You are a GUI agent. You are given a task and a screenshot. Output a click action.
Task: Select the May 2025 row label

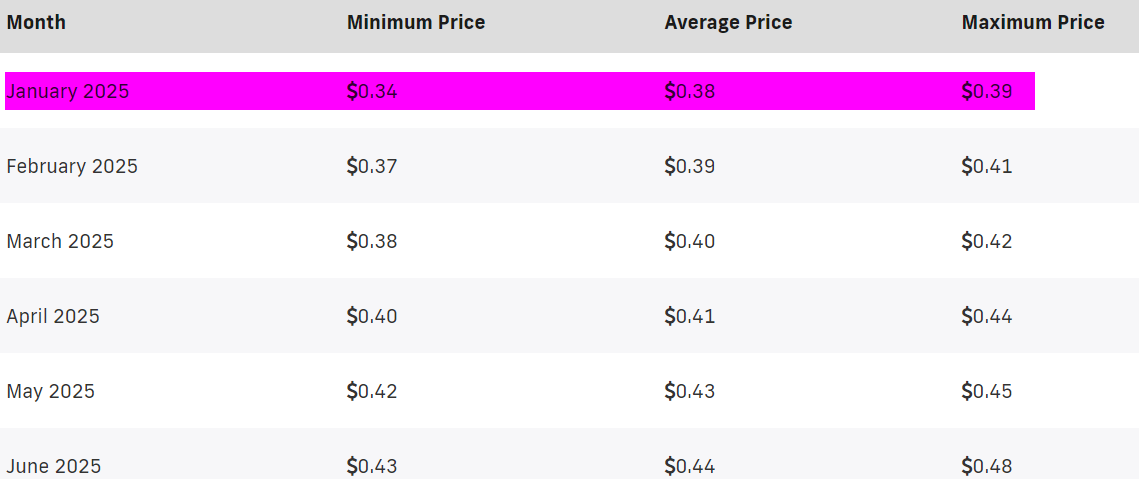51,391
